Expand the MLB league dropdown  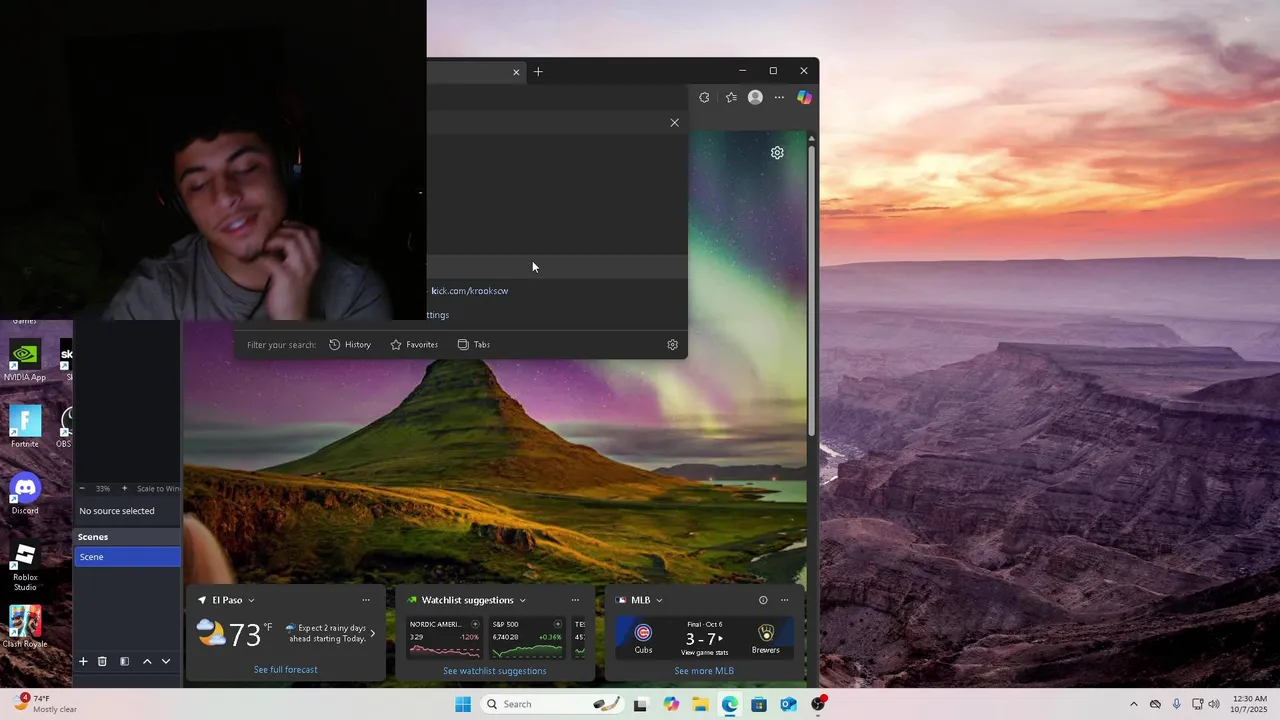click(659, 600)
